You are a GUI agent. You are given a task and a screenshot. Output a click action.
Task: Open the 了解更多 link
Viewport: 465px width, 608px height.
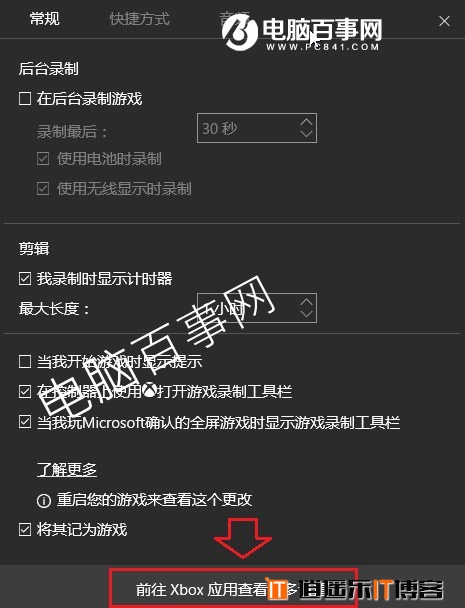click(x=67, y=470)
